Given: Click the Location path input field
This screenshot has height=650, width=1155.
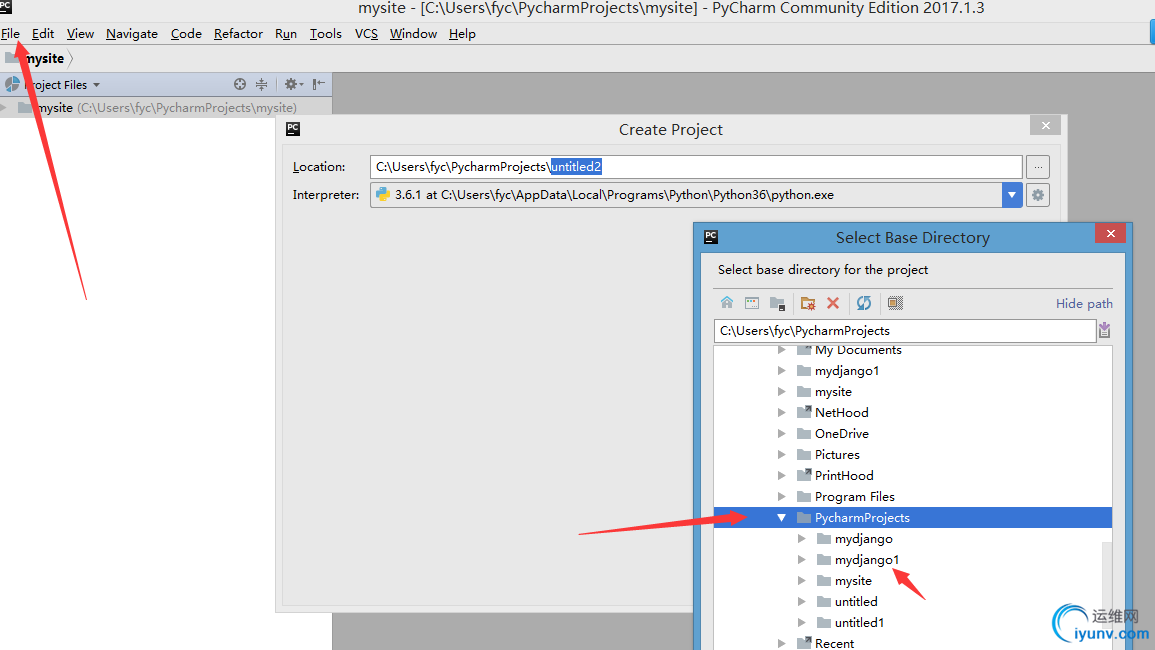Looking at the screenshot, I should pyautogui.click(x=696, y=167).
